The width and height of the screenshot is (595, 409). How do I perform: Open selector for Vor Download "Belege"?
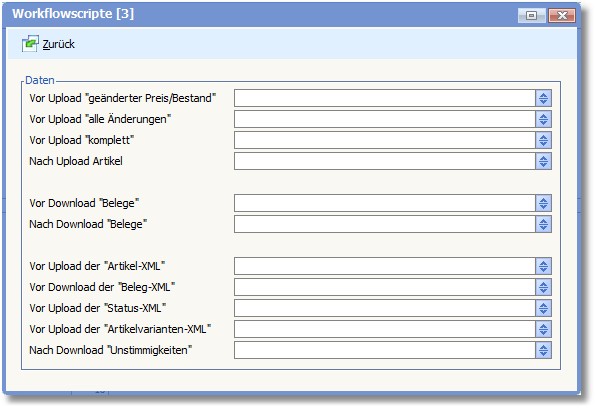(543, 203)
